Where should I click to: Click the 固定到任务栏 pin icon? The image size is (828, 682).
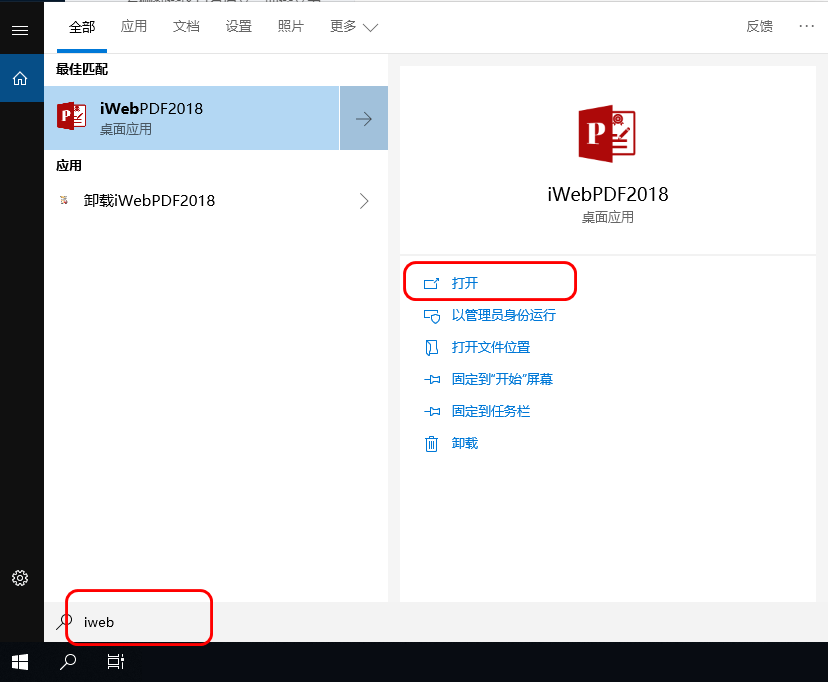tap(434, 411)
